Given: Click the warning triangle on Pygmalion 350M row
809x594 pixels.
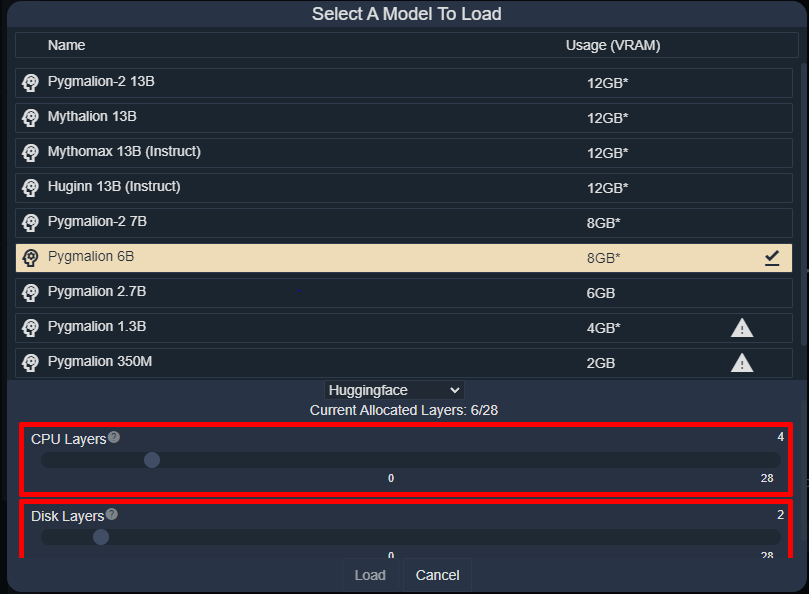Looking at the screenshot, I should pos(741,362).
